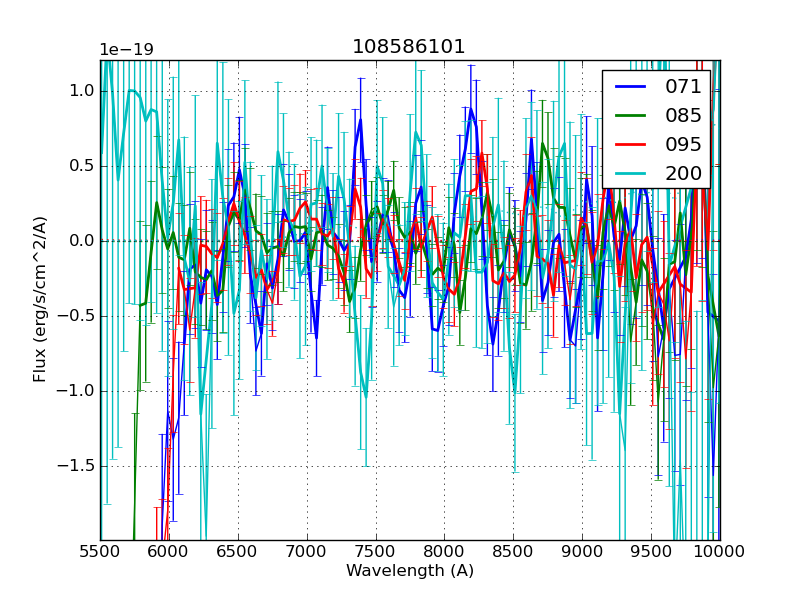This screenshot has width=800, height=600.
Task: Click the red line swatch in legend
Action: pos(630,145)
